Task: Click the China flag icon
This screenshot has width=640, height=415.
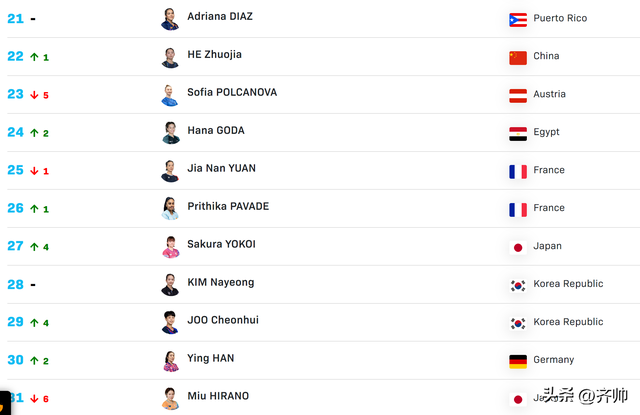Action: 518,58
